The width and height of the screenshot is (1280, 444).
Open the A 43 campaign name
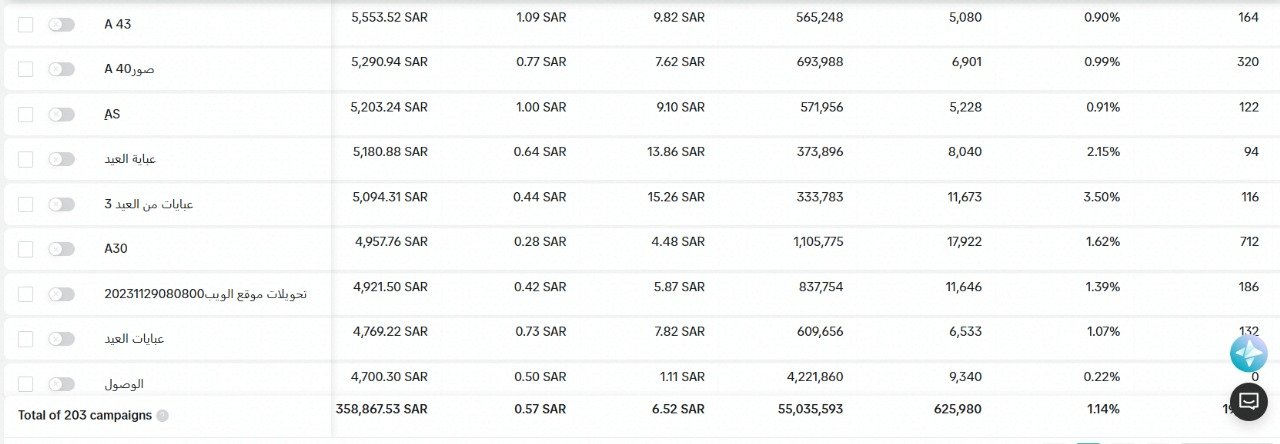pyautogui.click(x=118, y=24)
